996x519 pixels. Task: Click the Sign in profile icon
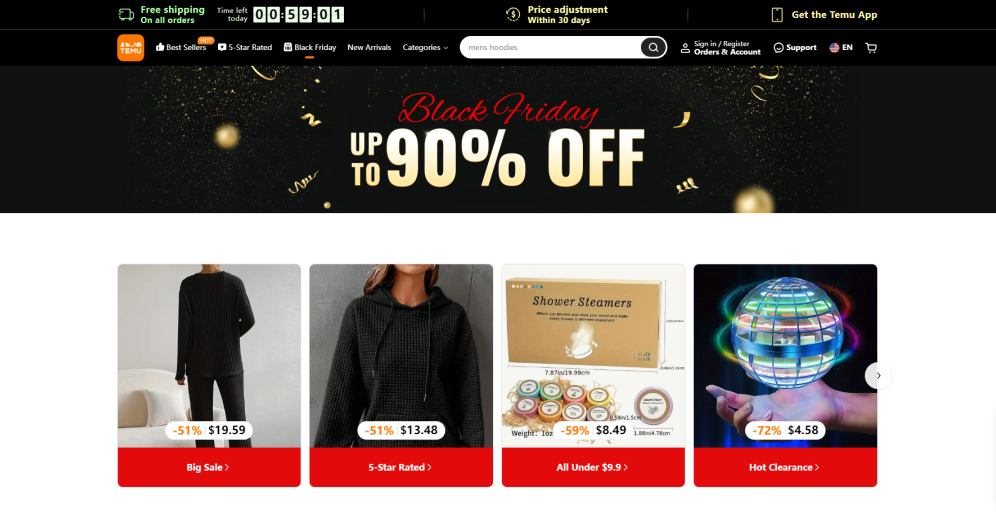click(685, 48)
